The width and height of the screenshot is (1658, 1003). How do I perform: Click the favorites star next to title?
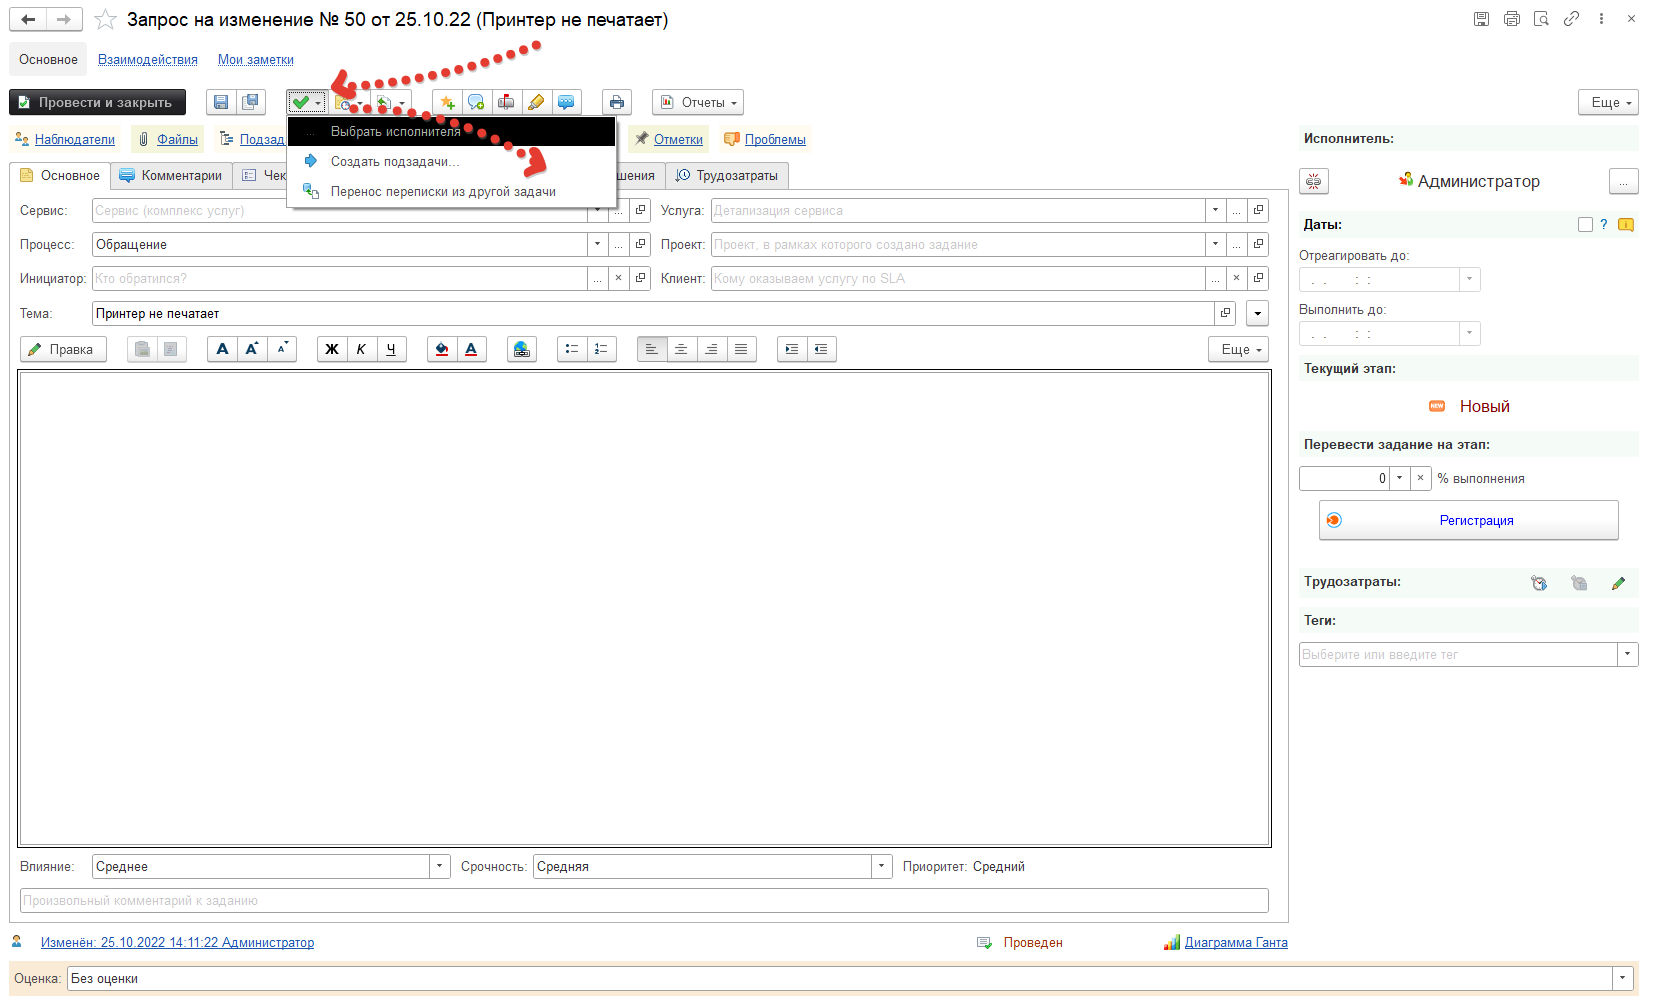tap(105, 20)
